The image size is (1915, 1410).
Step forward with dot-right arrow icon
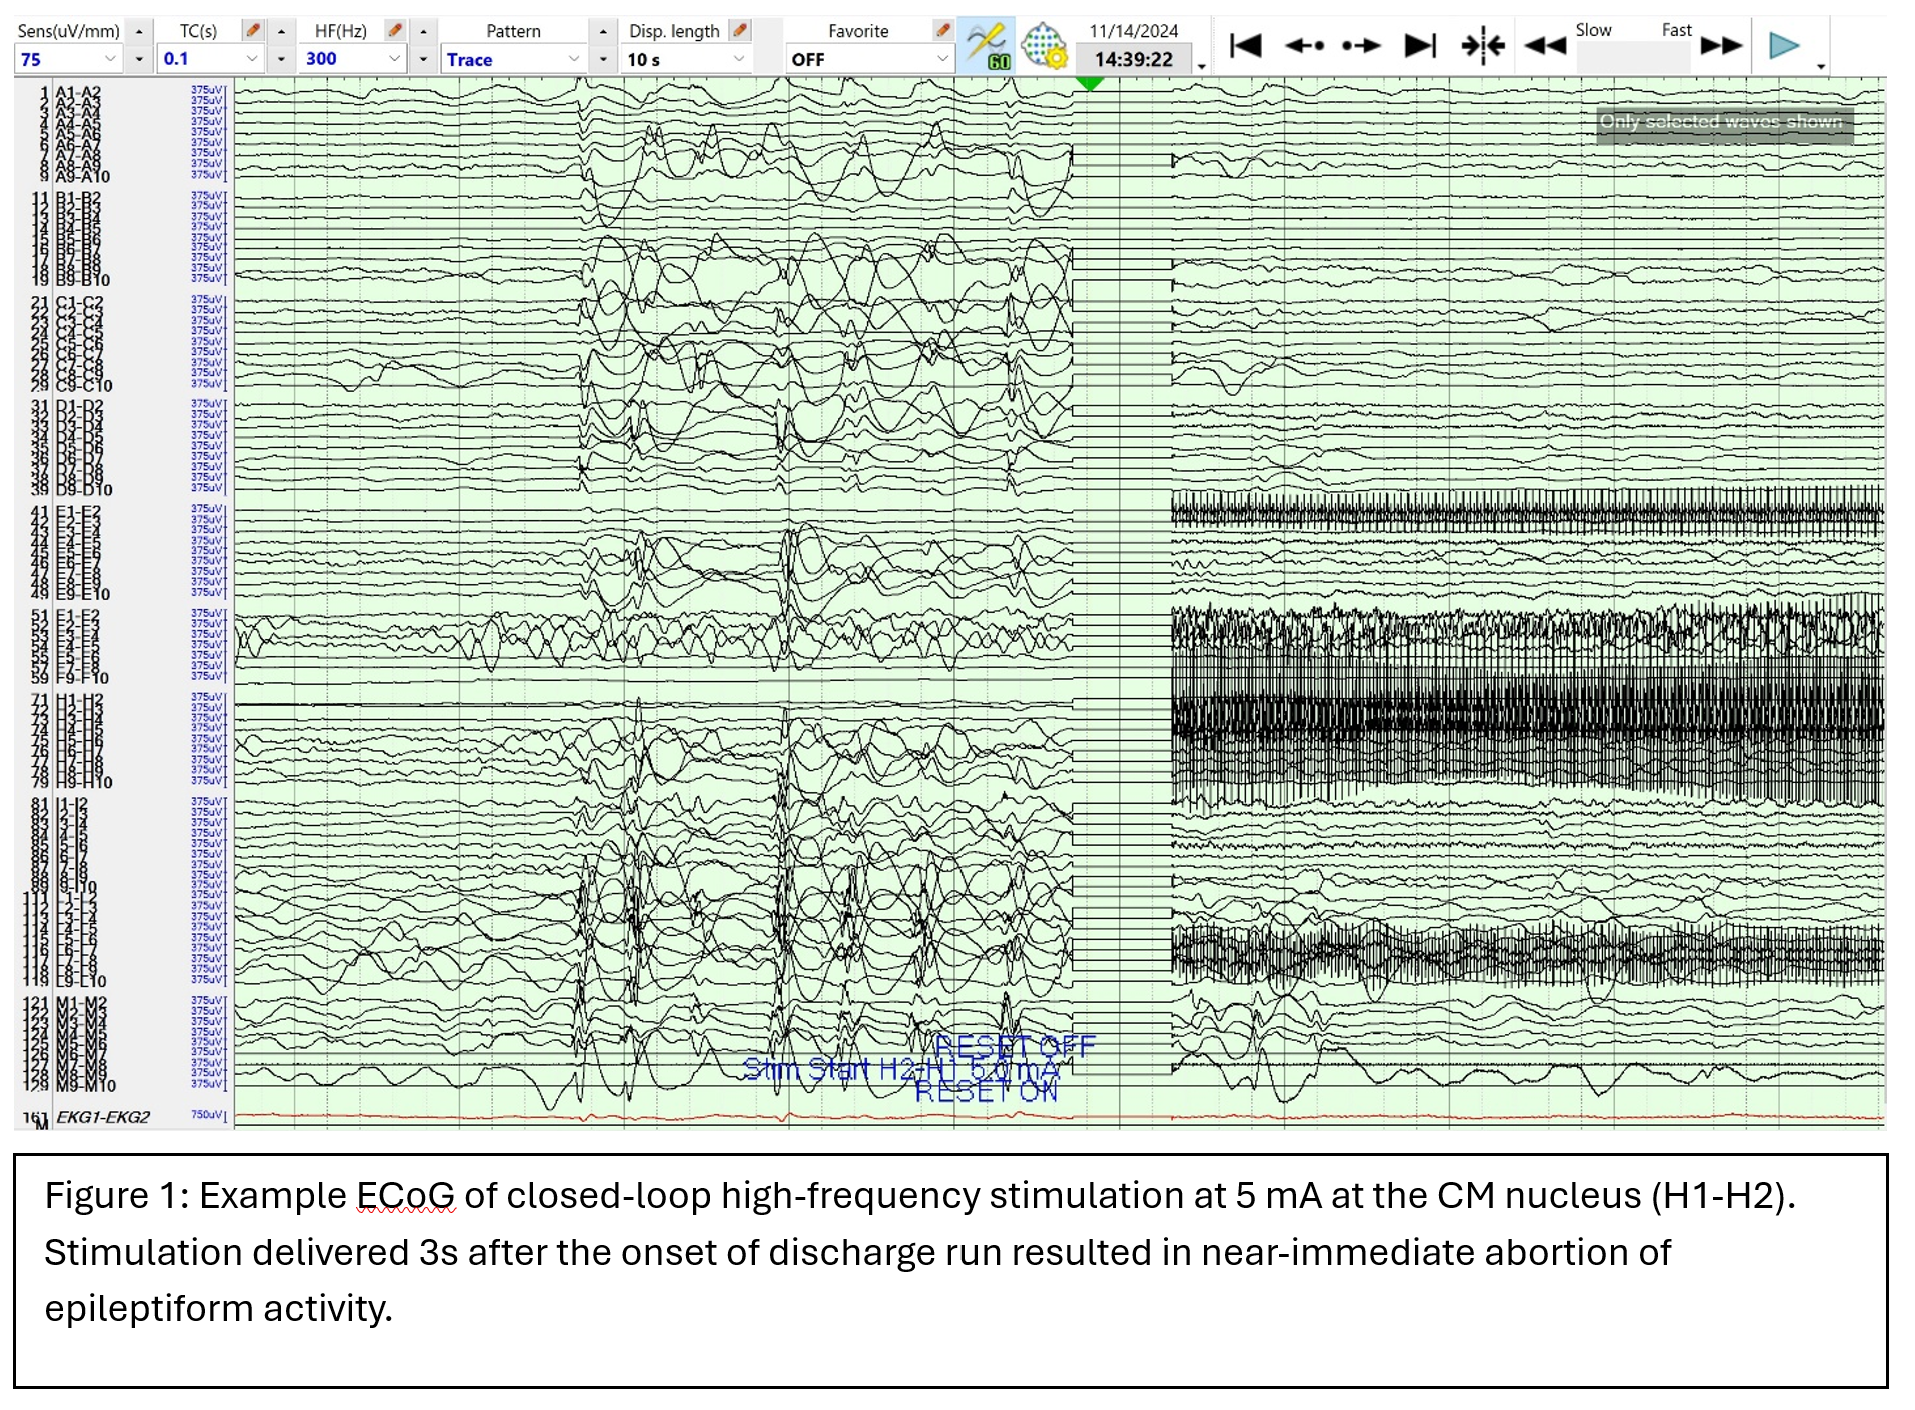pos(1361,46)
